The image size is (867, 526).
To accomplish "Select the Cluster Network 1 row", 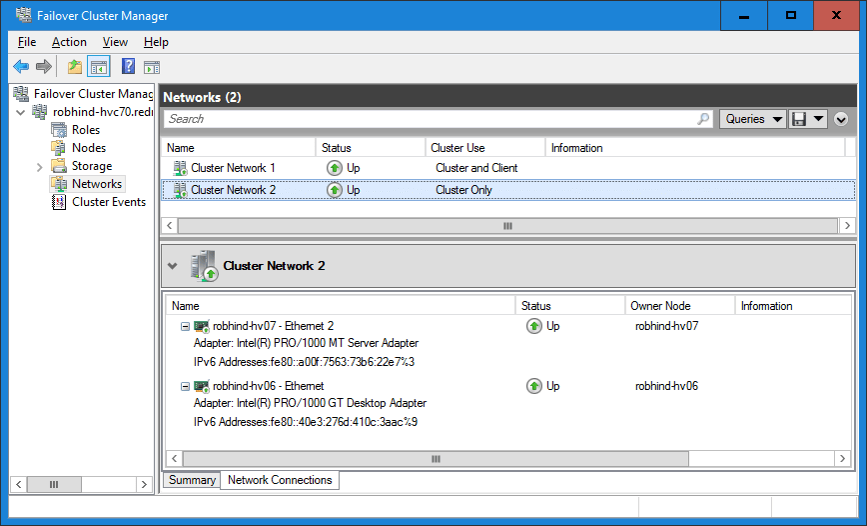I will click(x=508, y=168).
